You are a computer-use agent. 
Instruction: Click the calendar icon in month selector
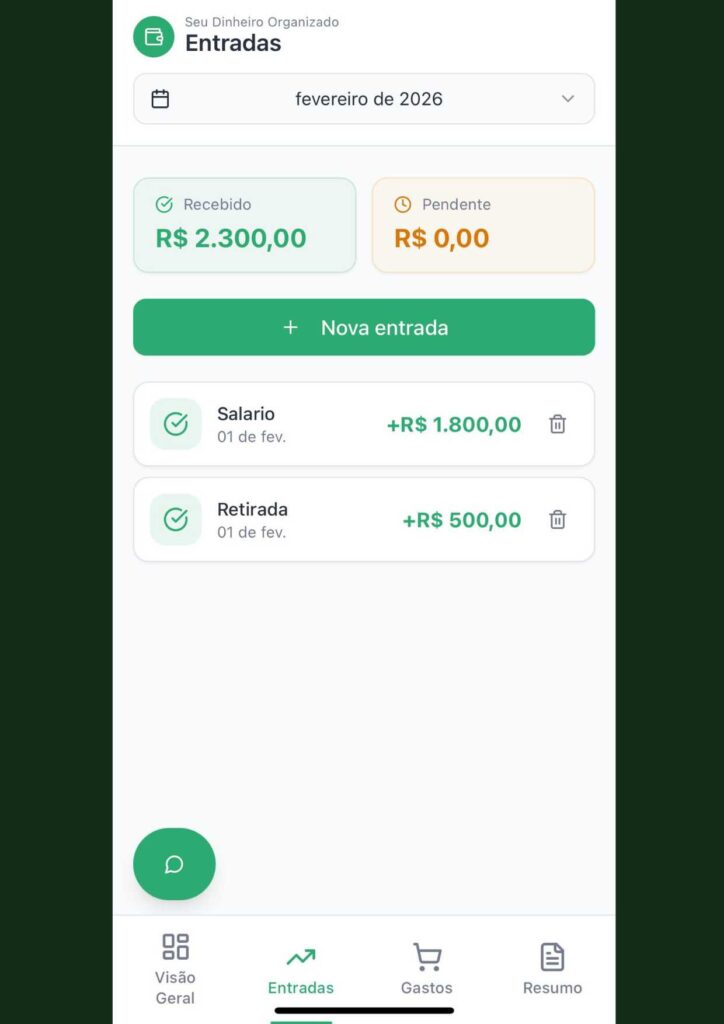click(x=160, y=99)
